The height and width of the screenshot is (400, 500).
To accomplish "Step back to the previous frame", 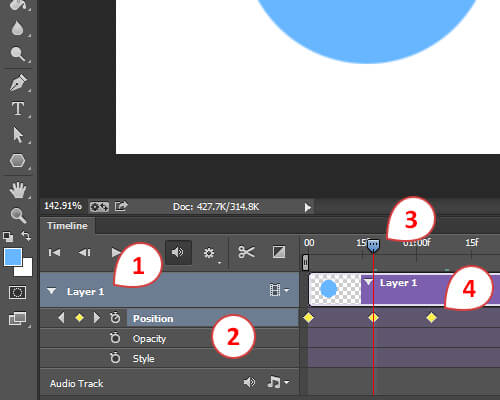I will (x=85, y=253).
